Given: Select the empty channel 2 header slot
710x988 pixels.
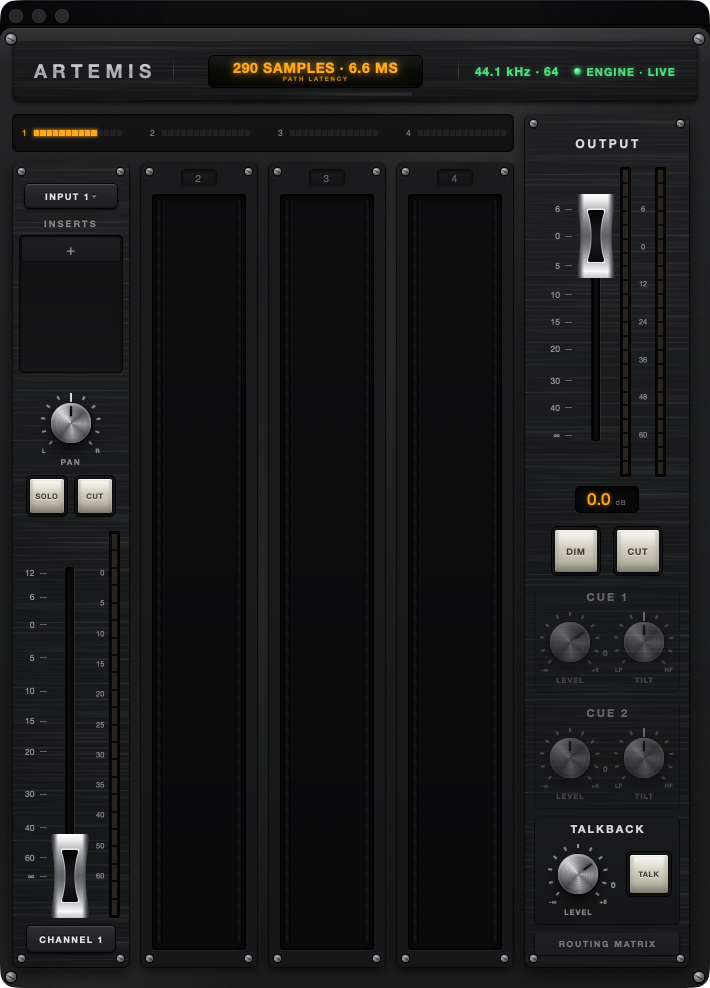Looking at the screenshot, I should tap(198, 178).
